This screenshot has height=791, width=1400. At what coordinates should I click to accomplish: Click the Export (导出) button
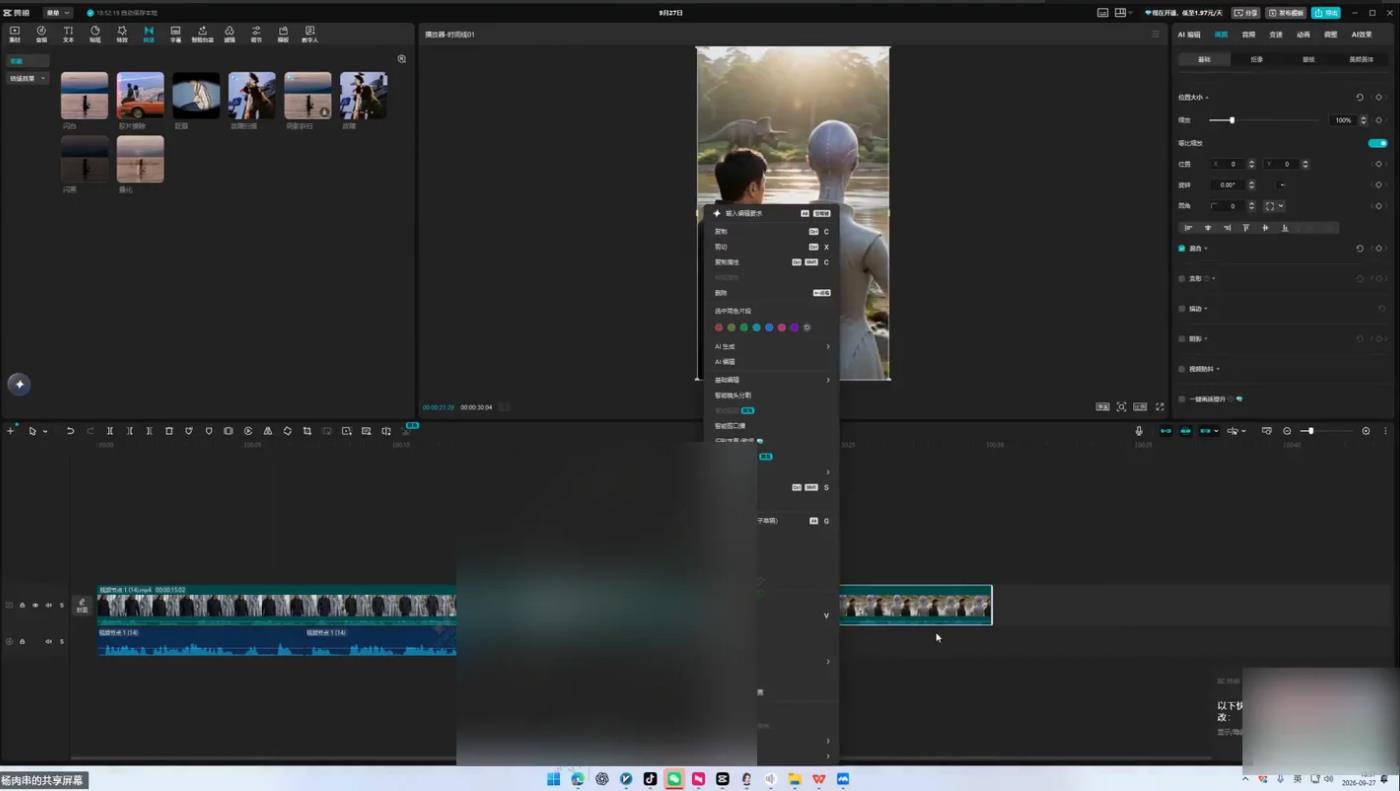tap(1326, 13)
